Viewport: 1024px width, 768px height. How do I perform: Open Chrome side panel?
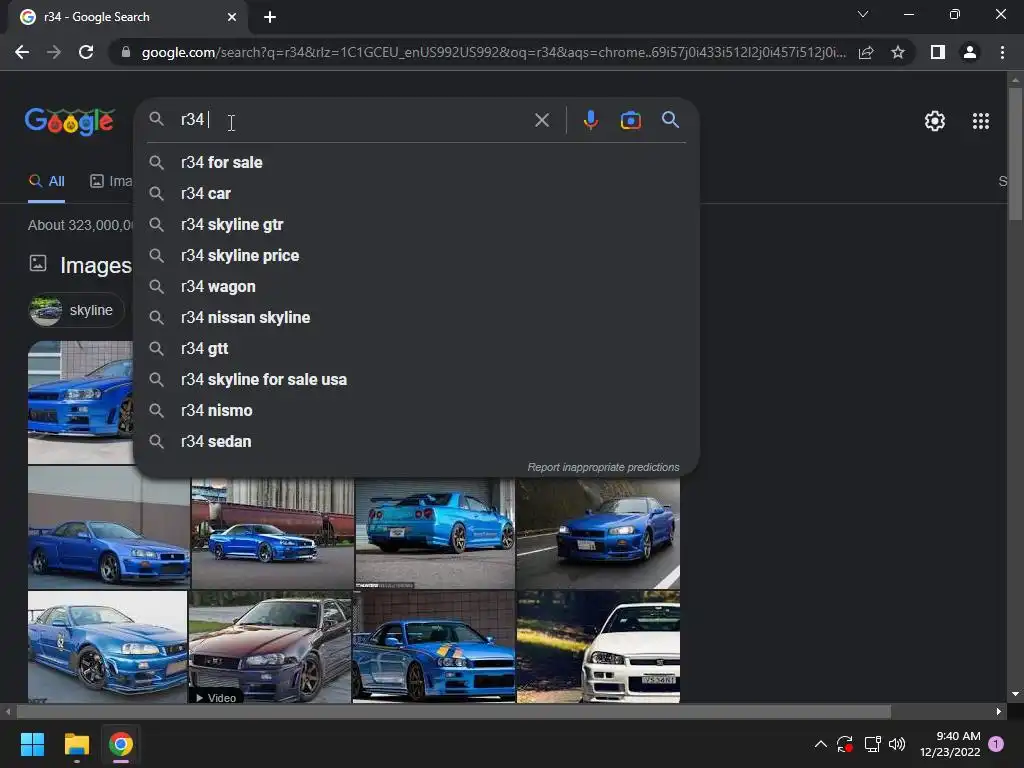938,52
